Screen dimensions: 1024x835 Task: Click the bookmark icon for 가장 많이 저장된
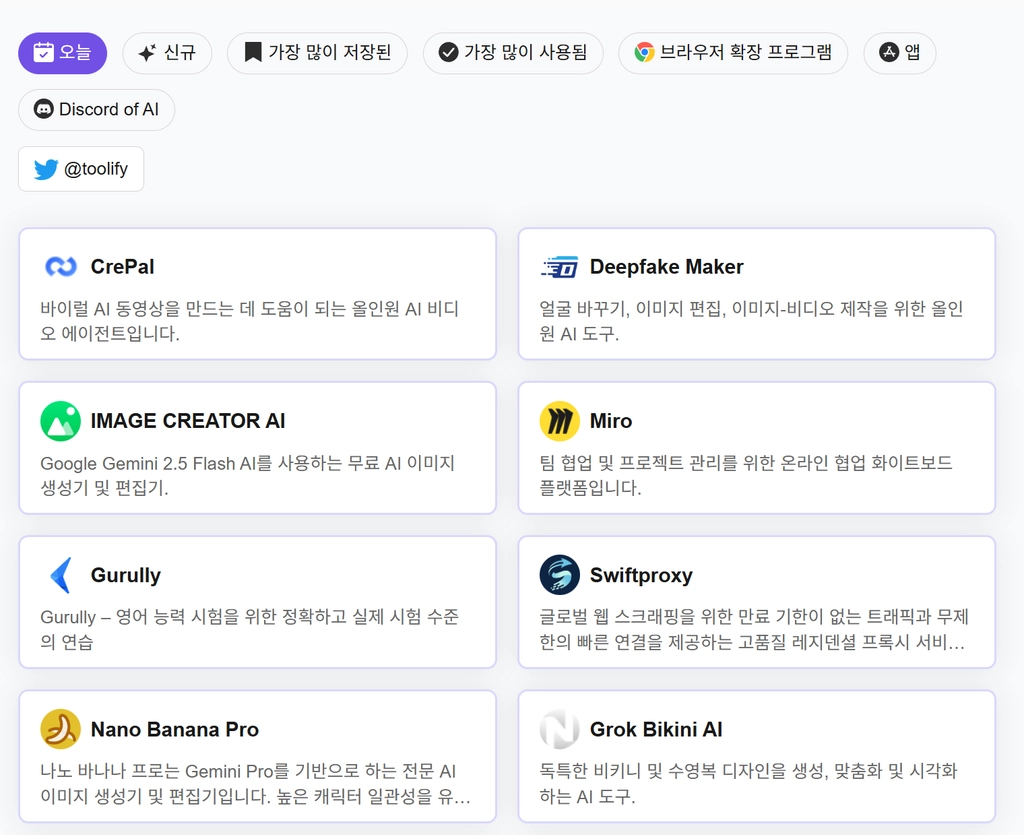point(253,52)
